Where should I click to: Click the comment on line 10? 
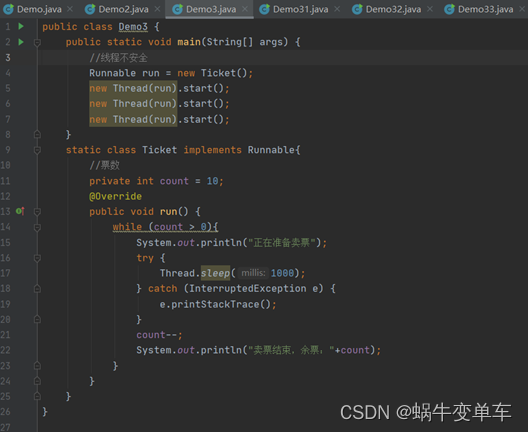[x=104, y=165]
